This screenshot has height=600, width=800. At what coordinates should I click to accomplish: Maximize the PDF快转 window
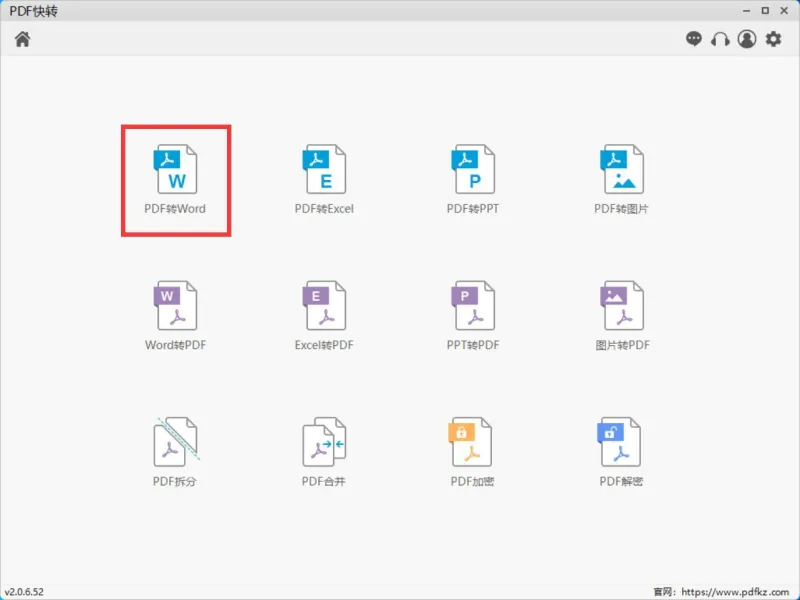pos(765,11)
